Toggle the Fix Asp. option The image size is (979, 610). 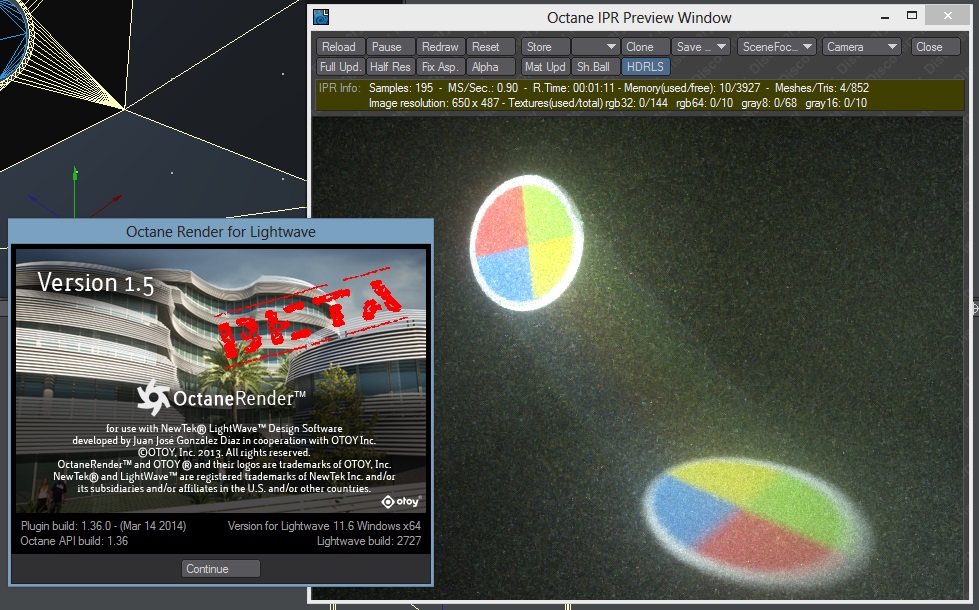pyautogui.click(x=440, y=67)
